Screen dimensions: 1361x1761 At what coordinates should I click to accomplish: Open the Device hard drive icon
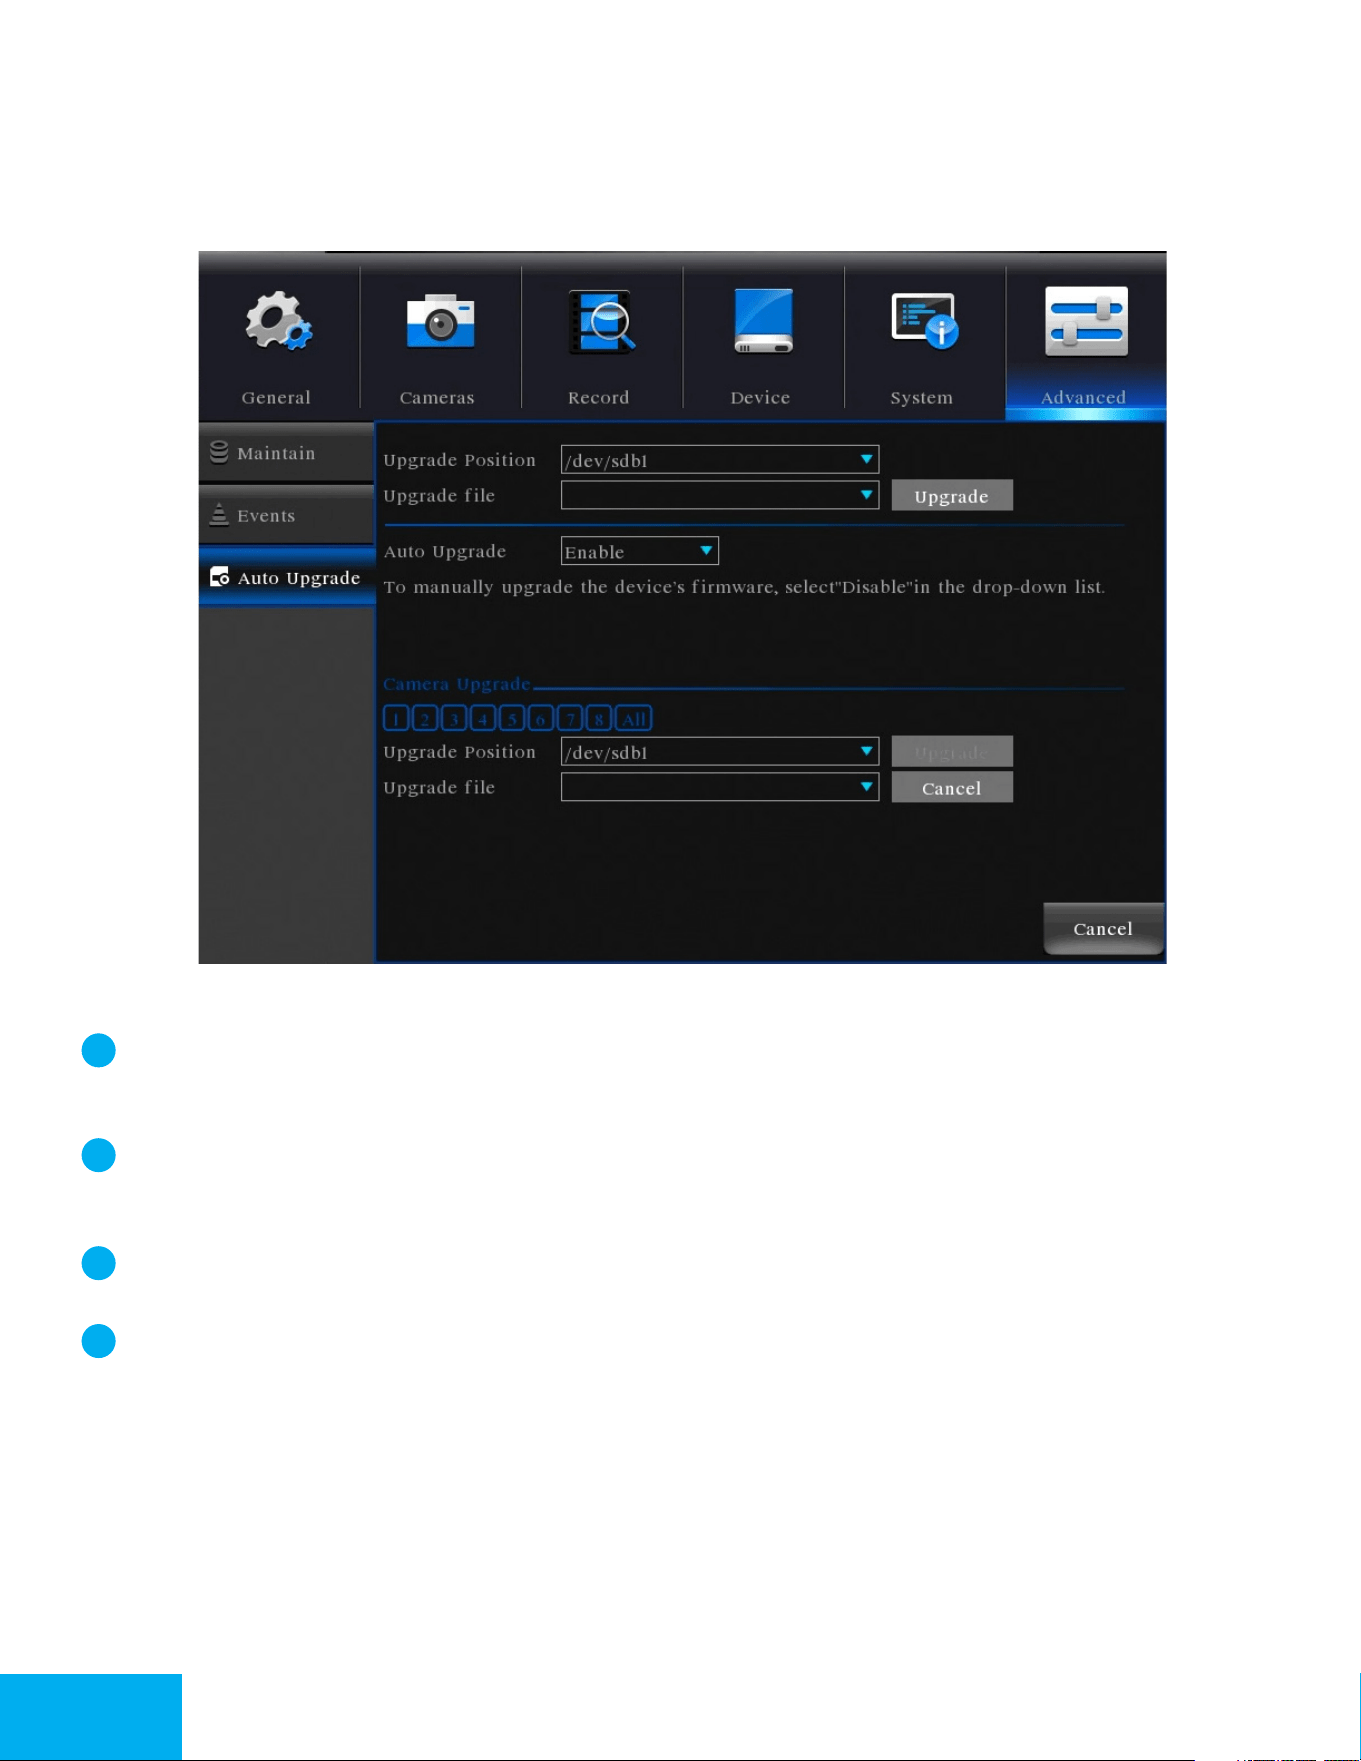pos(763,321)
